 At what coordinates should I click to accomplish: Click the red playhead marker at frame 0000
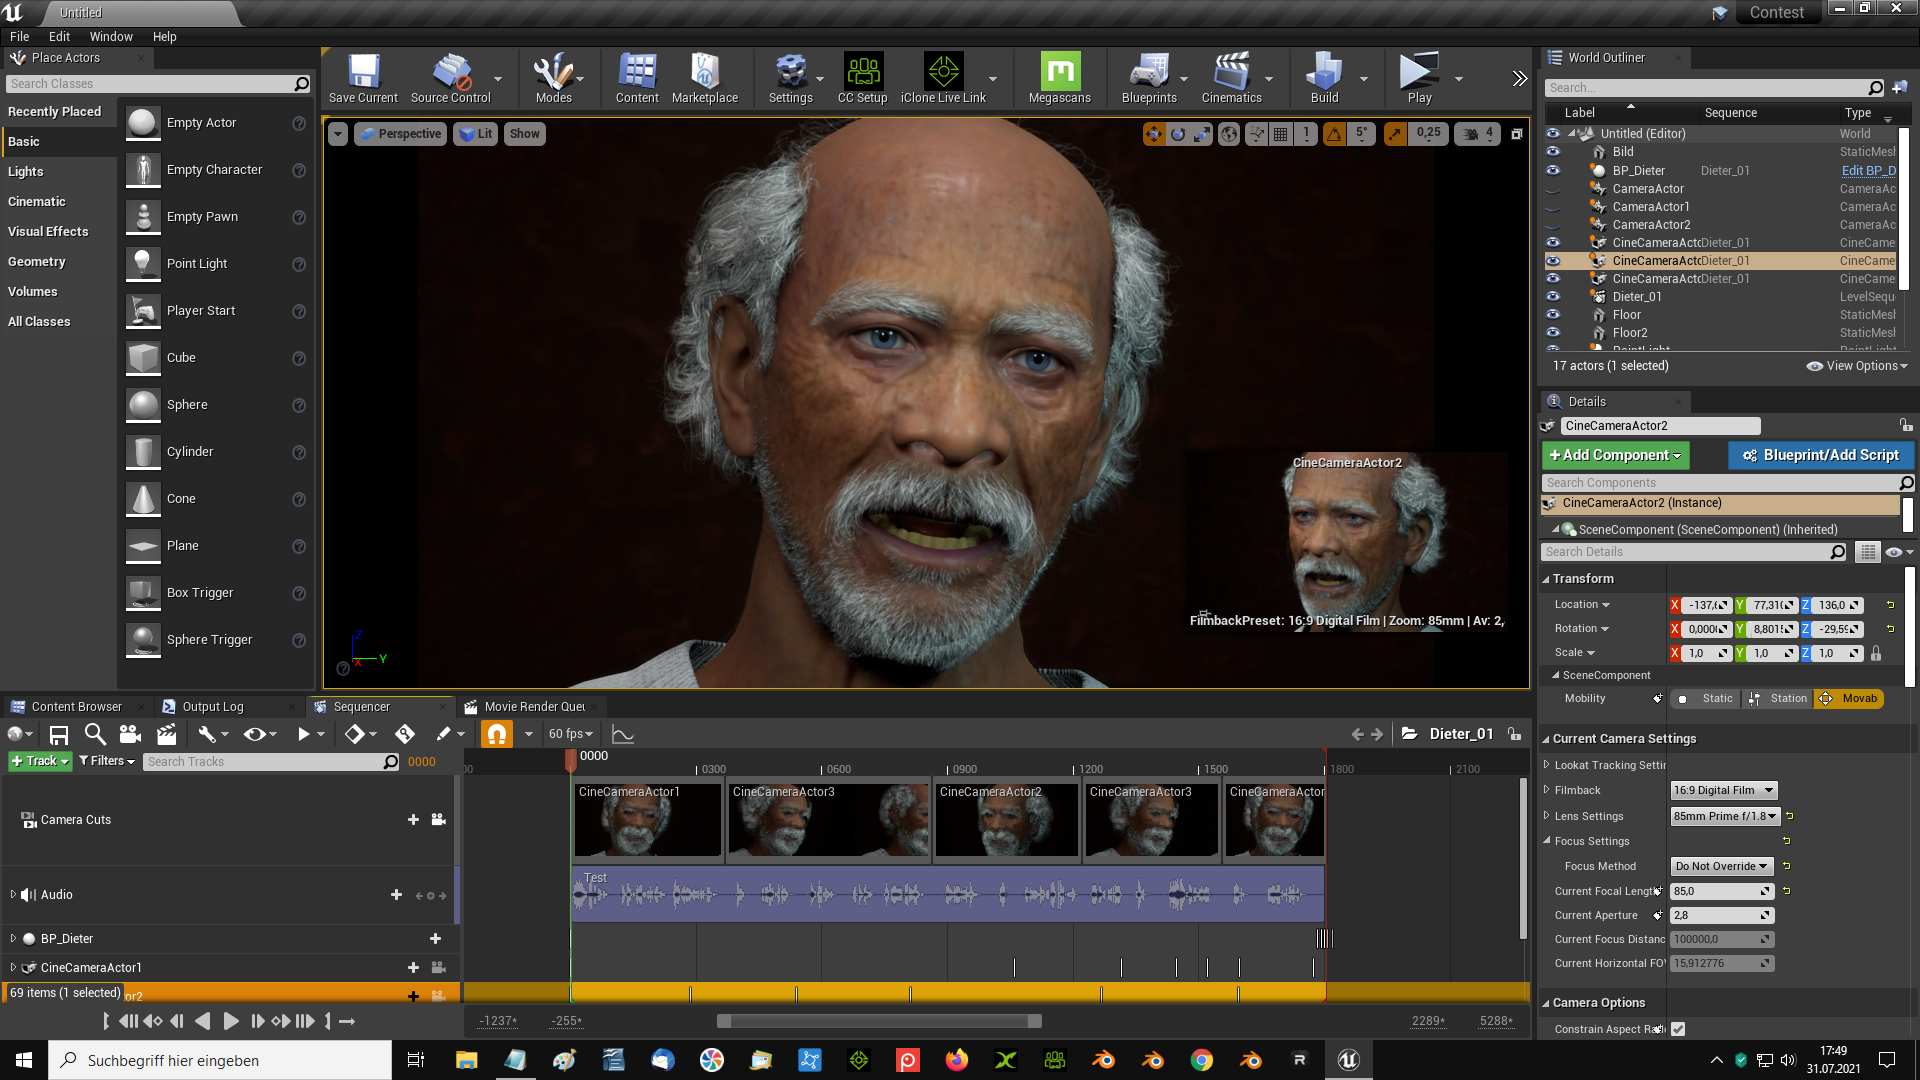pos(571,760)
